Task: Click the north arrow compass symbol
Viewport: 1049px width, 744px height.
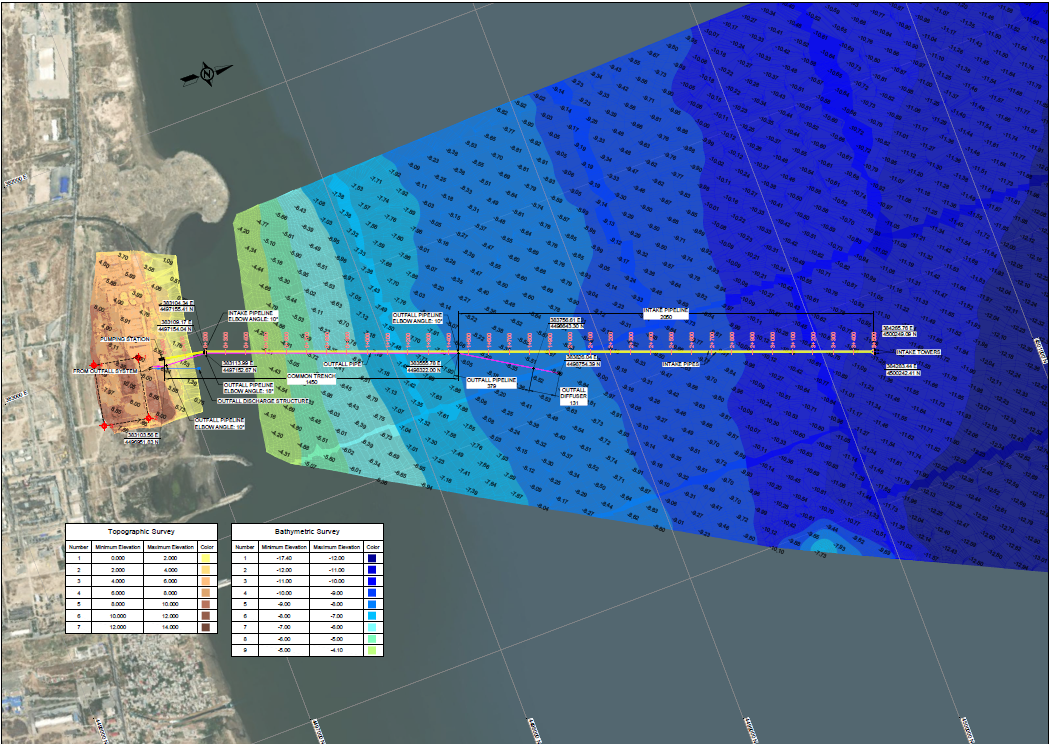Action: pos(204,75)
